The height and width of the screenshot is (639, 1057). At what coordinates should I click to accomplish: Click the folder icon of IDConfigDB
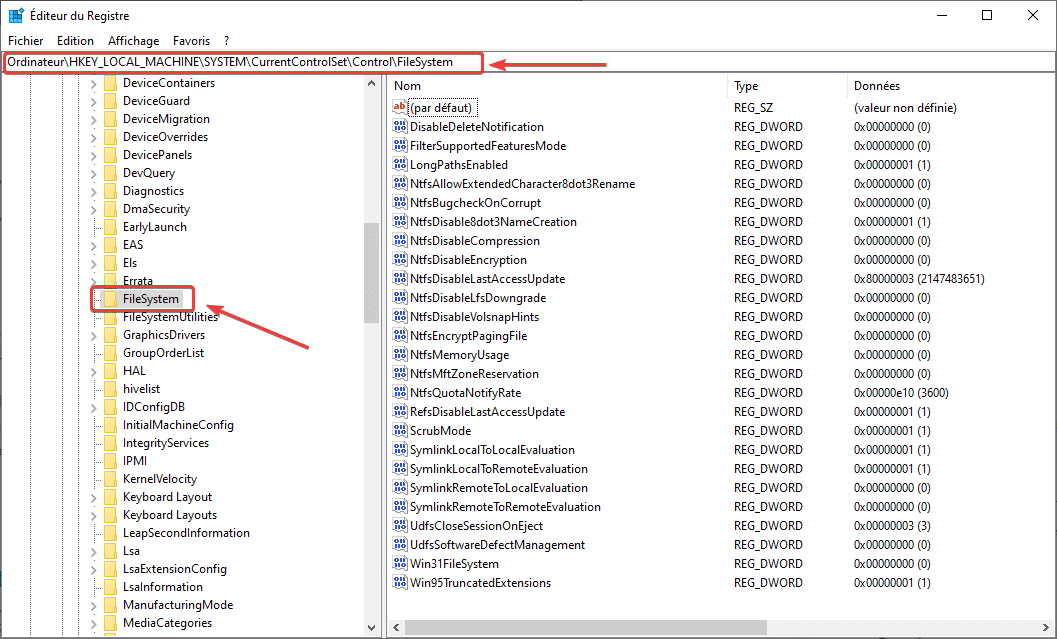(x=111, y=407)
